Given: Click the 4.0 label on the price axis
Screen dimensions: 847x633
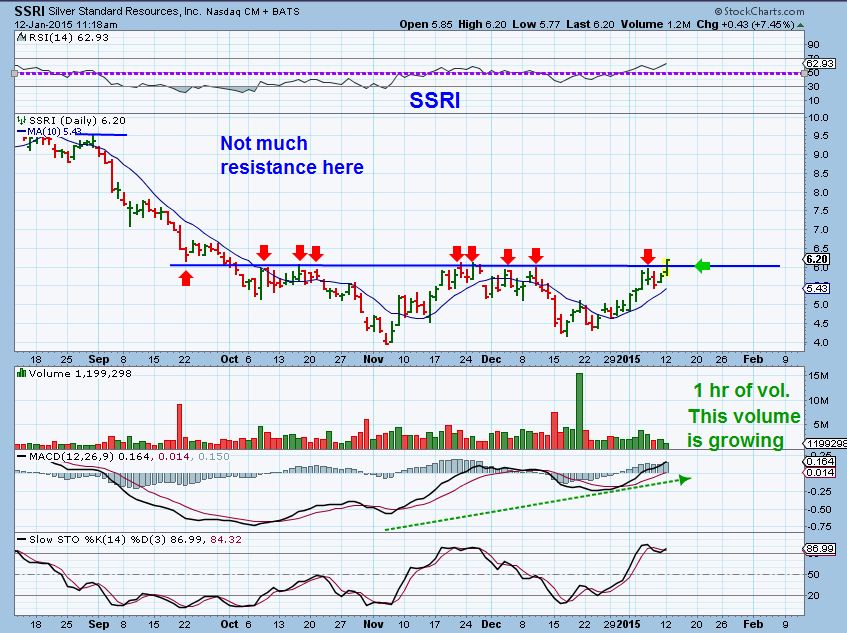Looking at the screenshot, I should click(821, 342).
